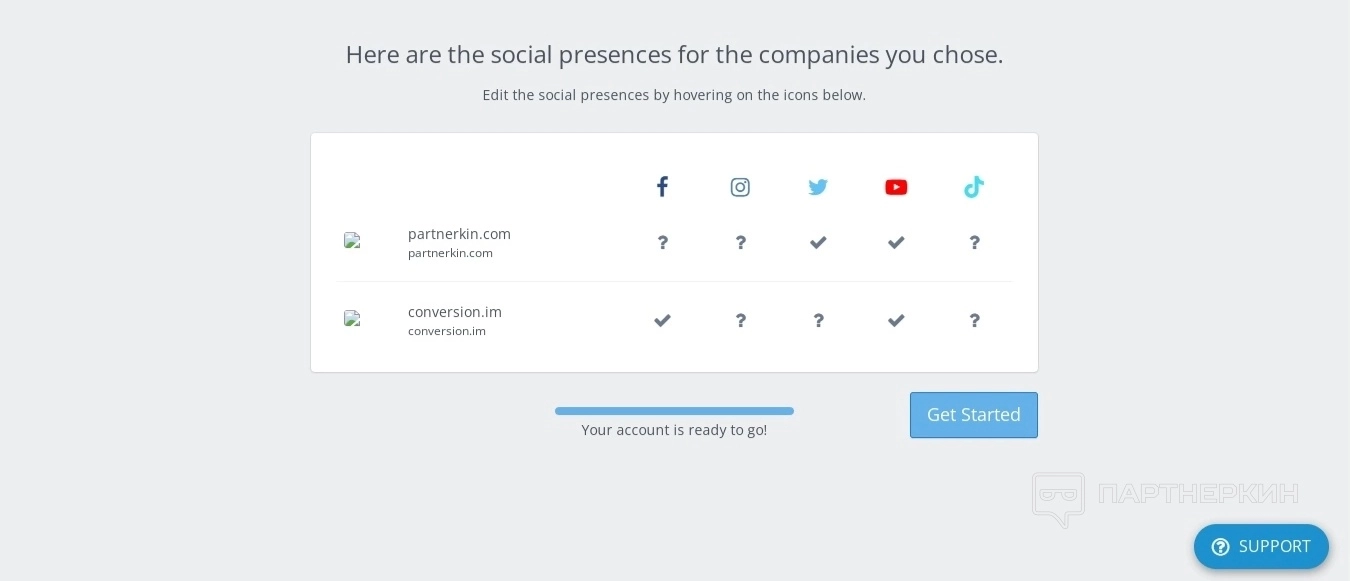
Task: Click conversion.im Twitter question mark
Action: [x=818, y=320]
